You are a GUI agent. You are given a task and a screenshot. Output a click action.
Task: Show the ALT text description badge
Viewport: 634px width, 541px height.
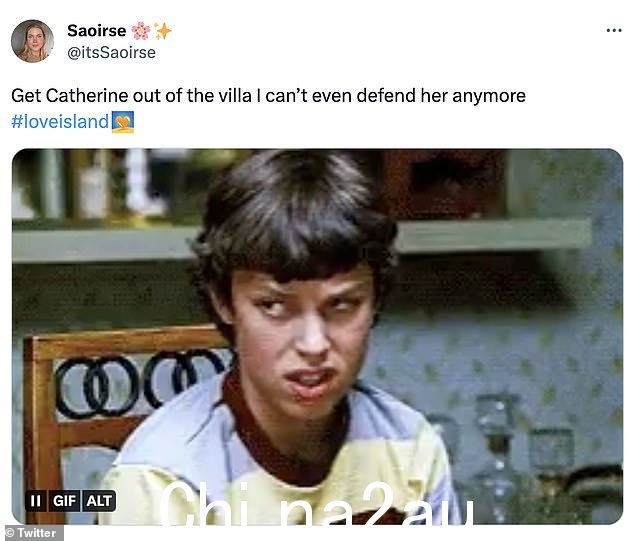click(x=99, y=501)
